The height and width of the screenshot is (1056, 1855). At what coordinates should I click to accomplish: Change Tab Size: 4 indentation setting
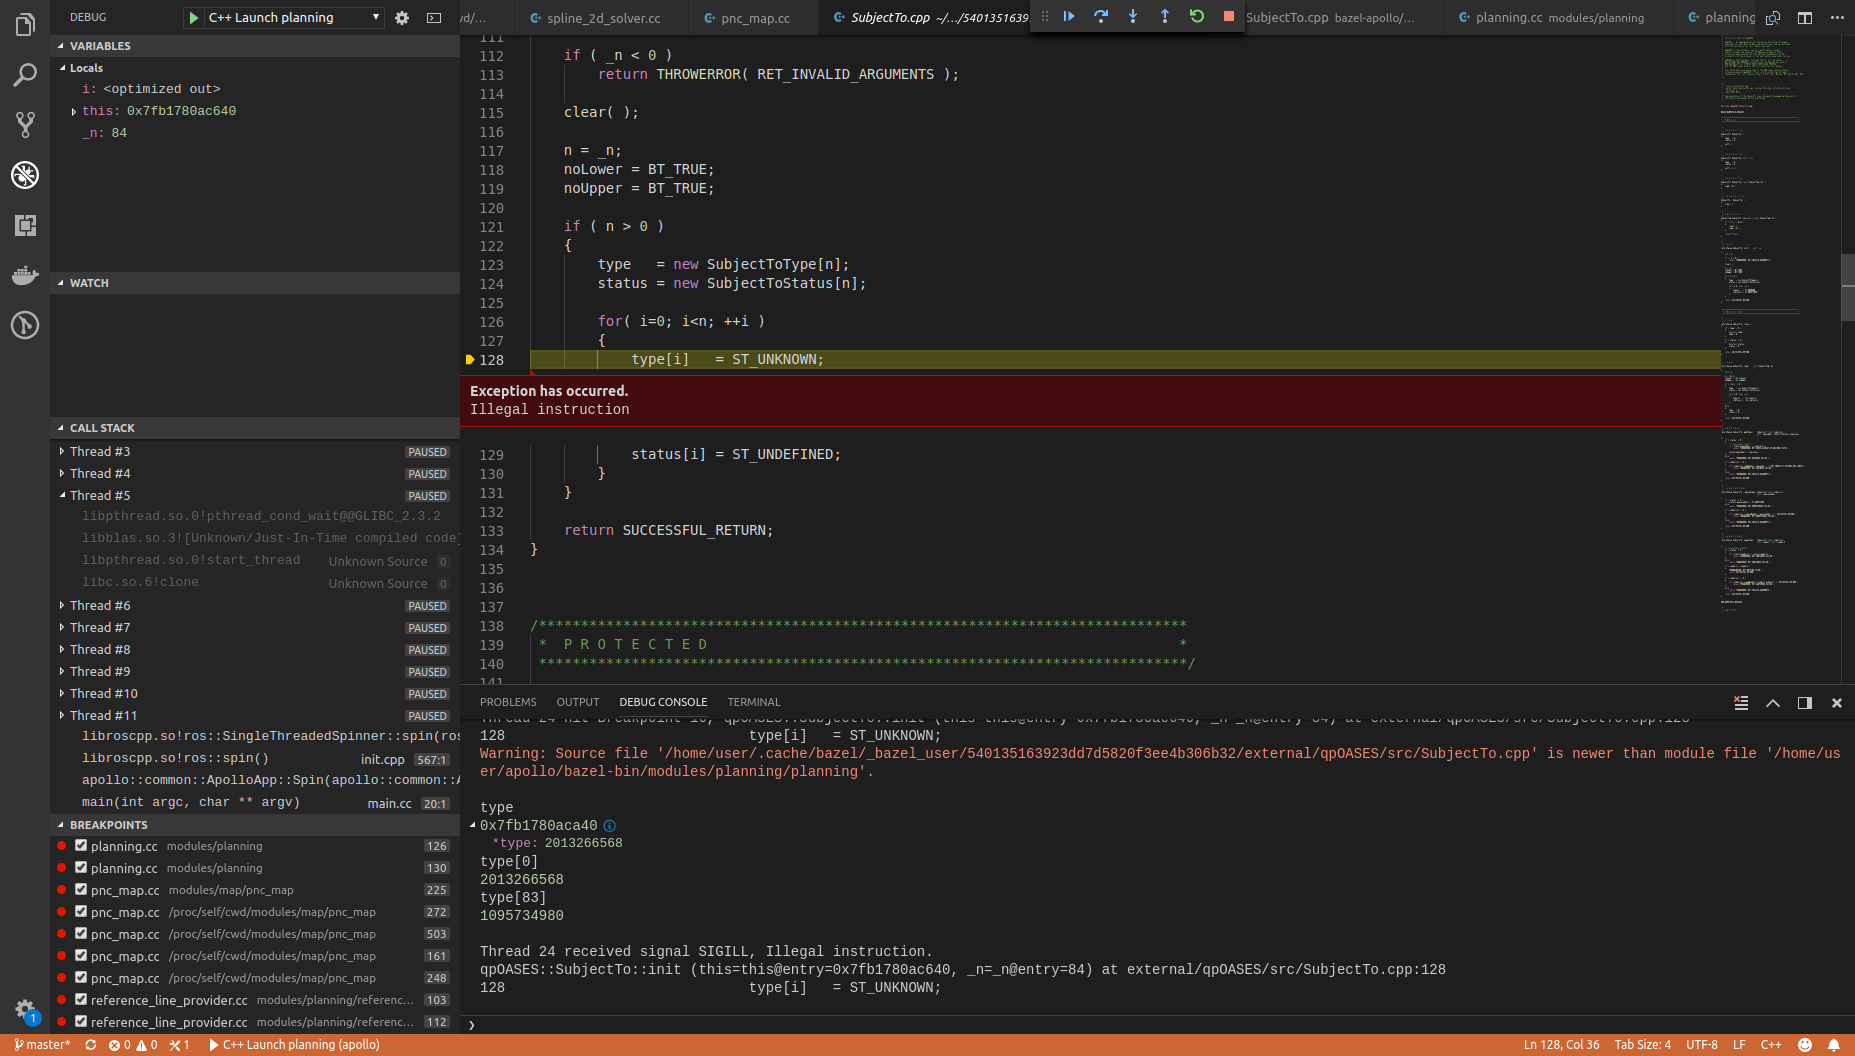click(x=1642, y=1045)
